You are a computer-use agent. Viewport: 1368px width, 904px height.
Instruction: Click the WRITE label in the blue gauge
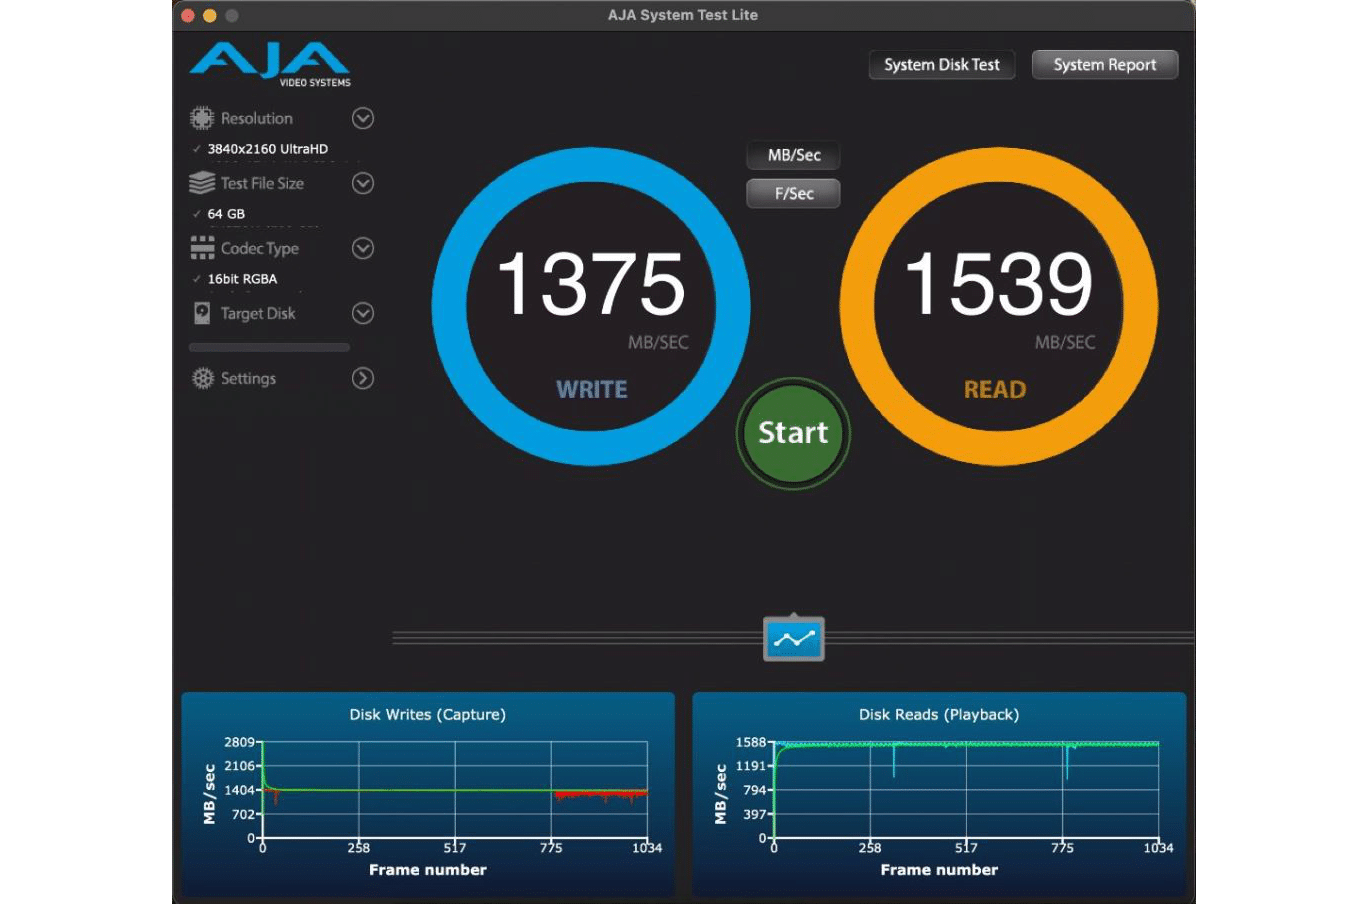[592, 390]
